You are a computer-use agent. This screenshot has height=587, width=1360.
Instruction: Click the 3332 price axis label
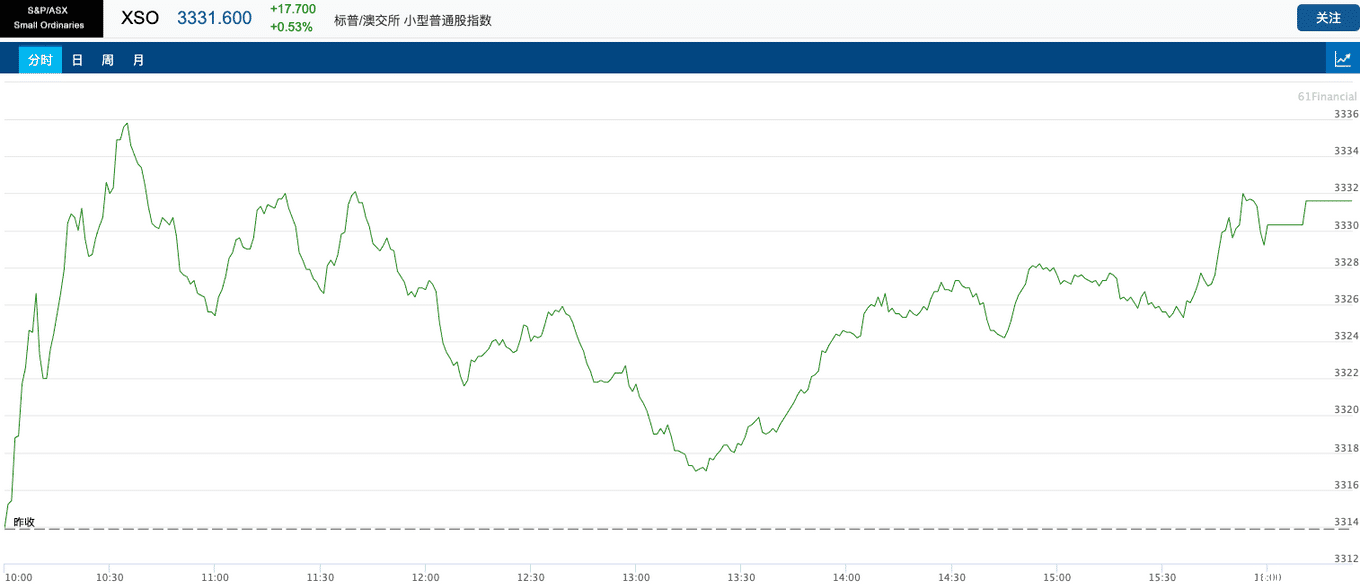click(1346, 188)
